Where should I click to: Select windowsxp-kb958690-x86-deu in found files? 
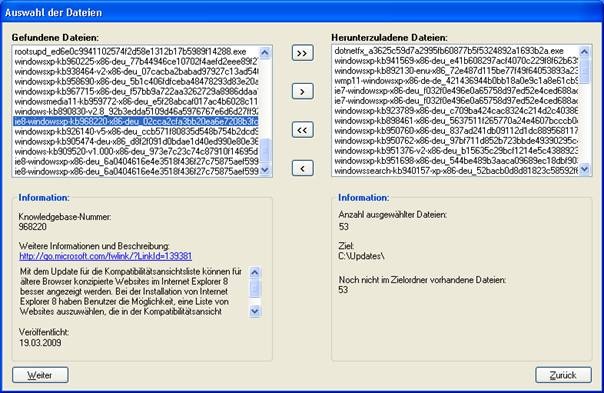click(x=136, y=81)
